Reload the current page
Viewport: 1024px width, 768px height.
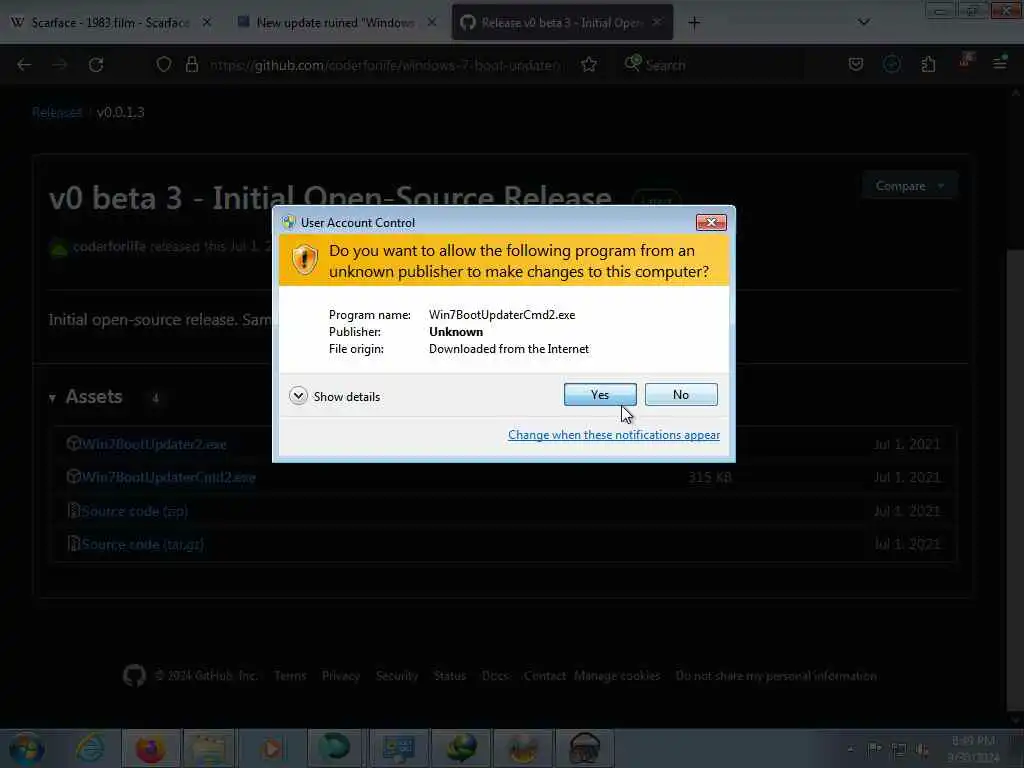coord(96,65)
